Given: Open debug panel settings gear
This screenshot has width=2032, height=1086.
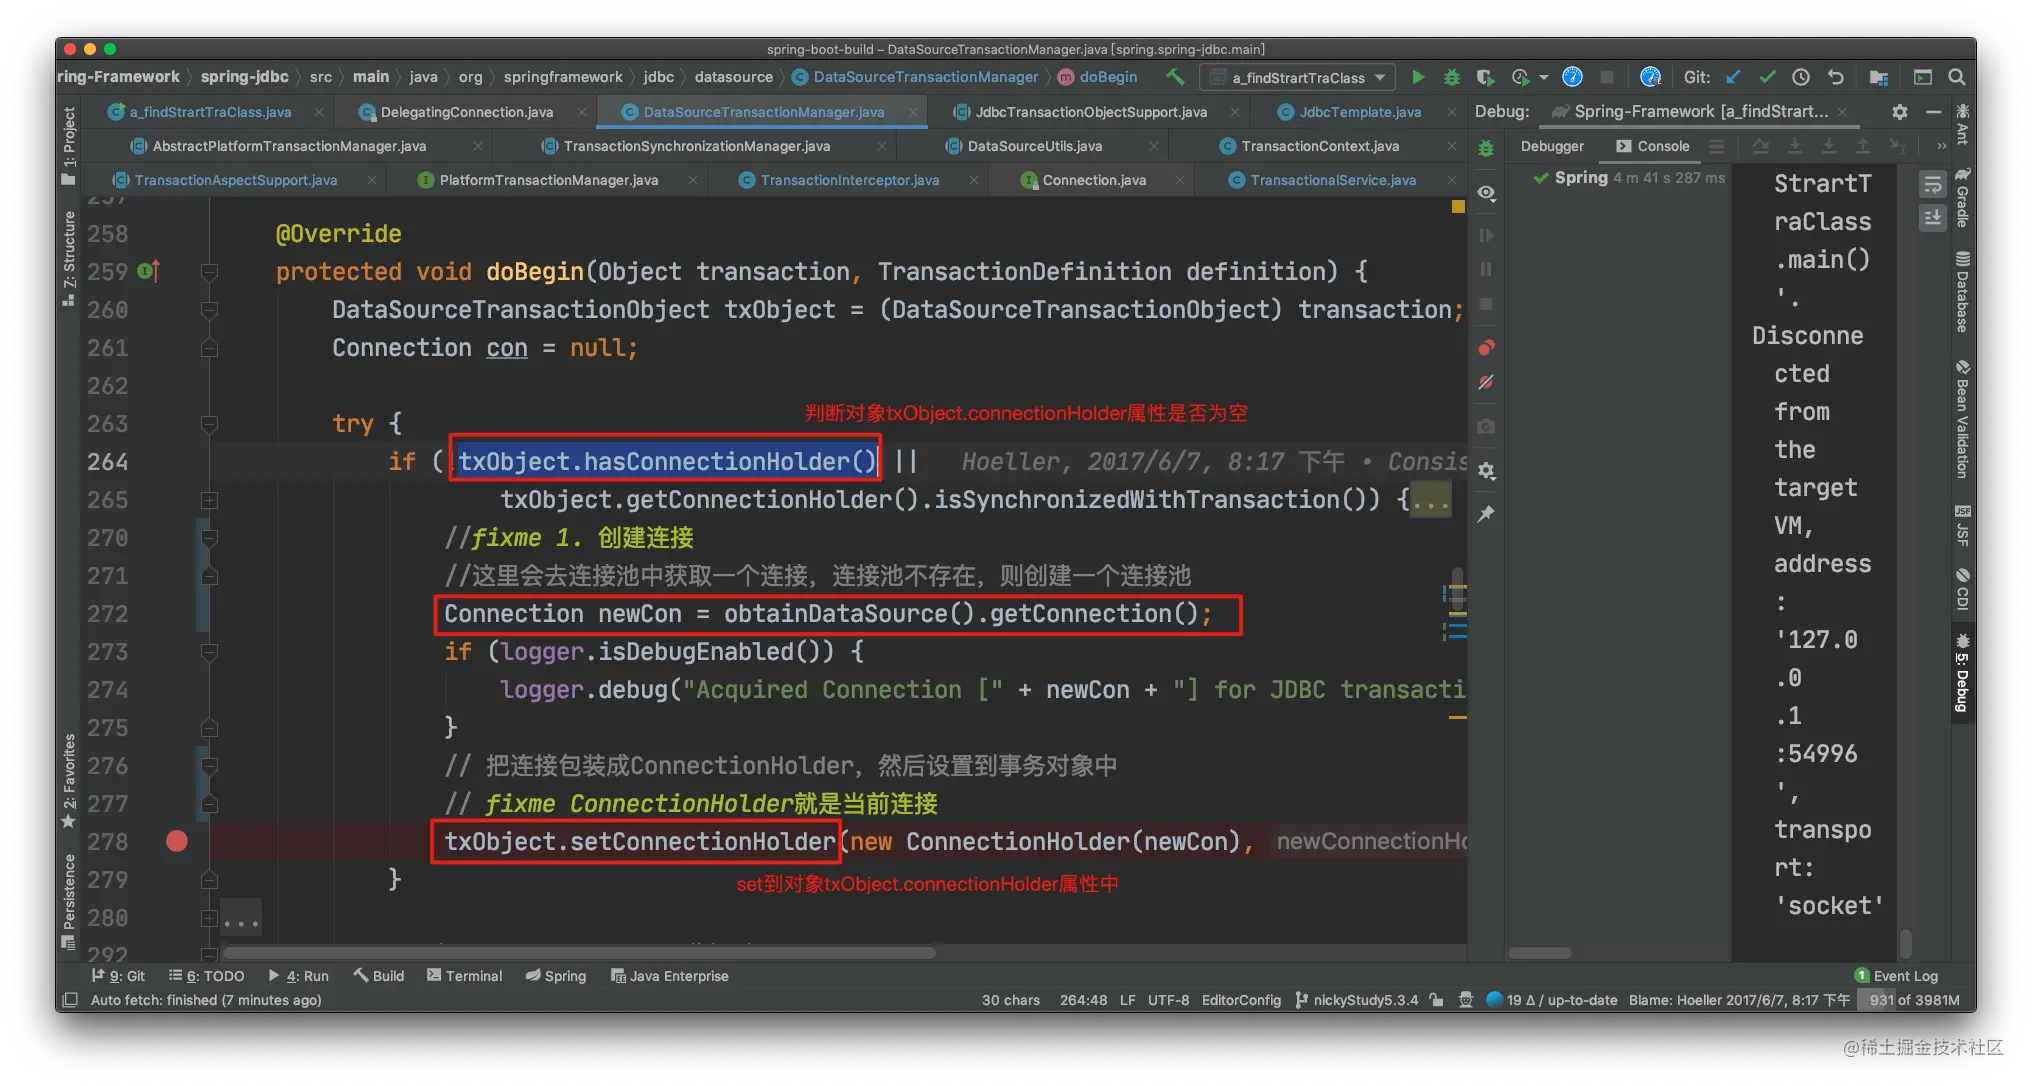Looking at the screenshot, I should [1899, 112].
